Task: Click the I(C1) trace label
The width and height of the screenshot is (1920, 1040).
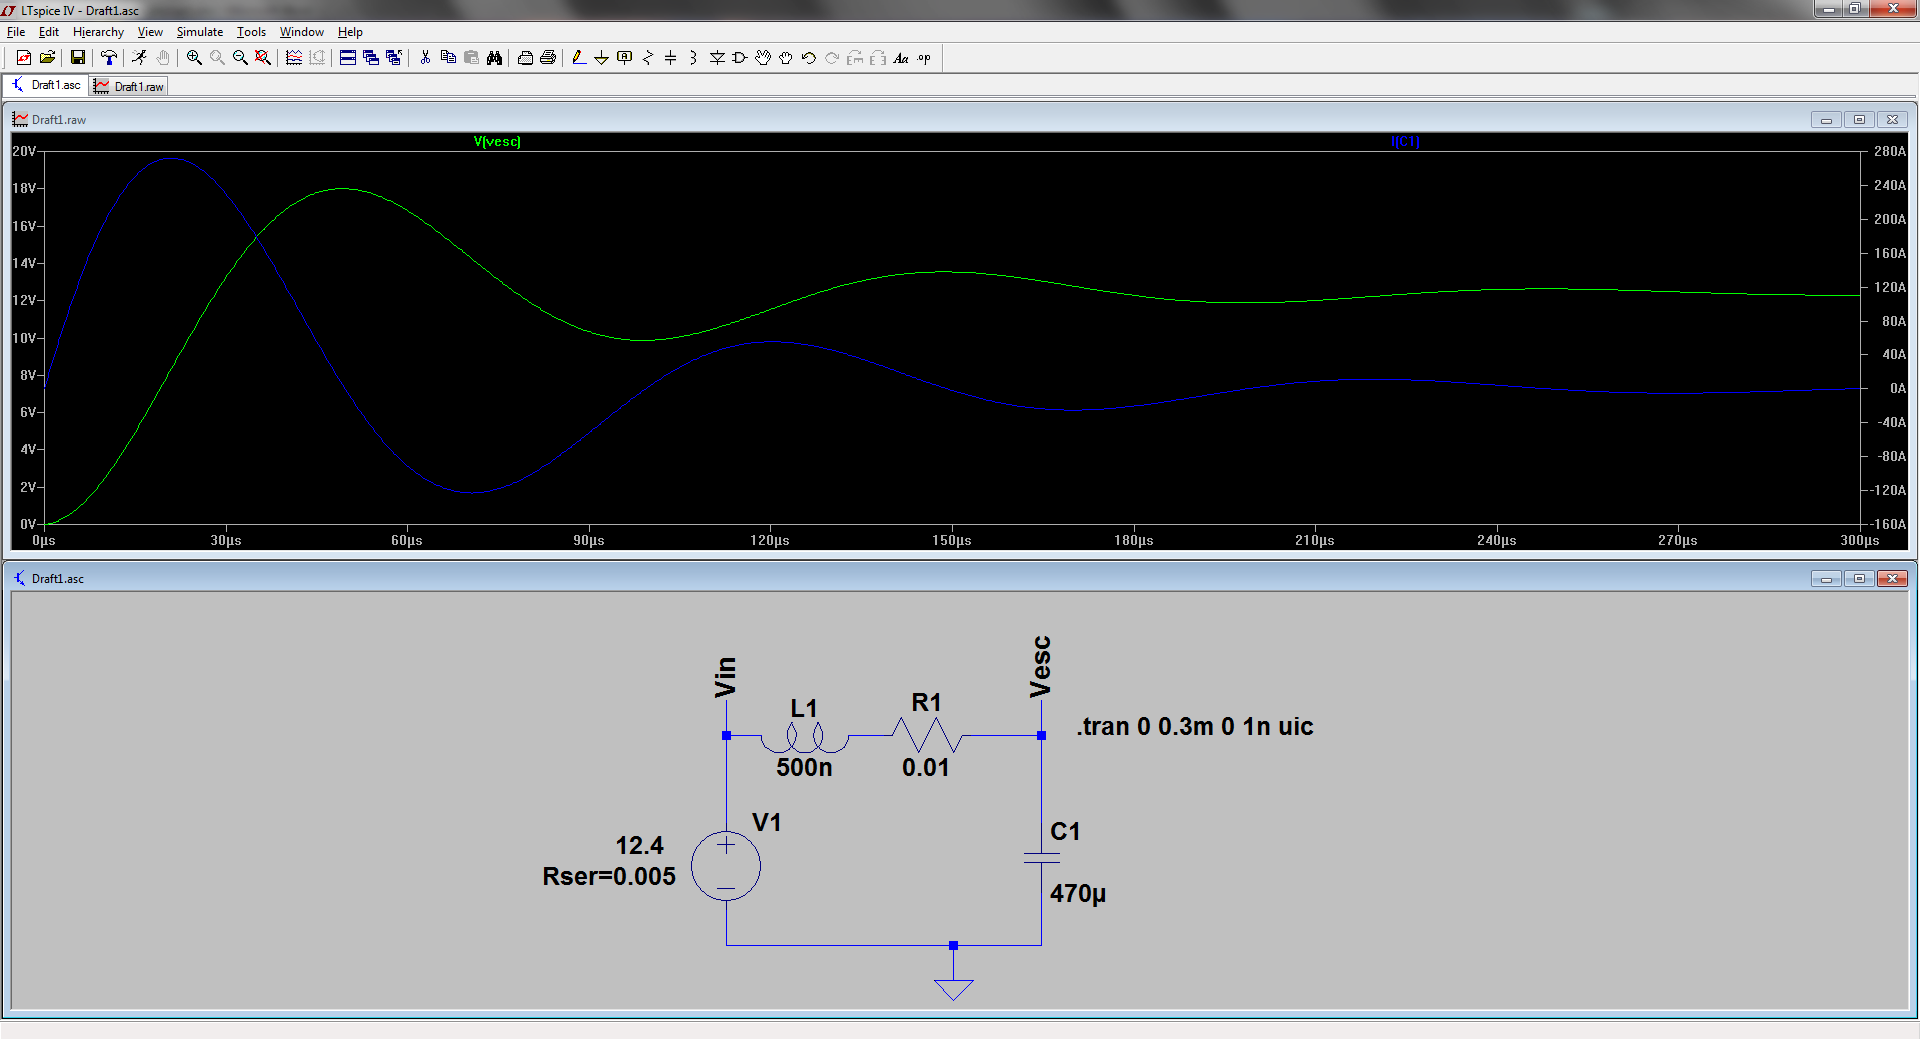Action: tap(1405, 141)
